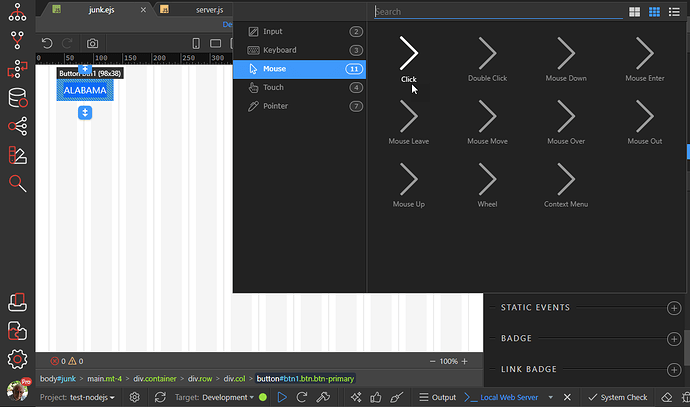This screenshot has height=407, width=690.
Task: Select the ALABAMA button on canvas
Action: click(85, 90)
